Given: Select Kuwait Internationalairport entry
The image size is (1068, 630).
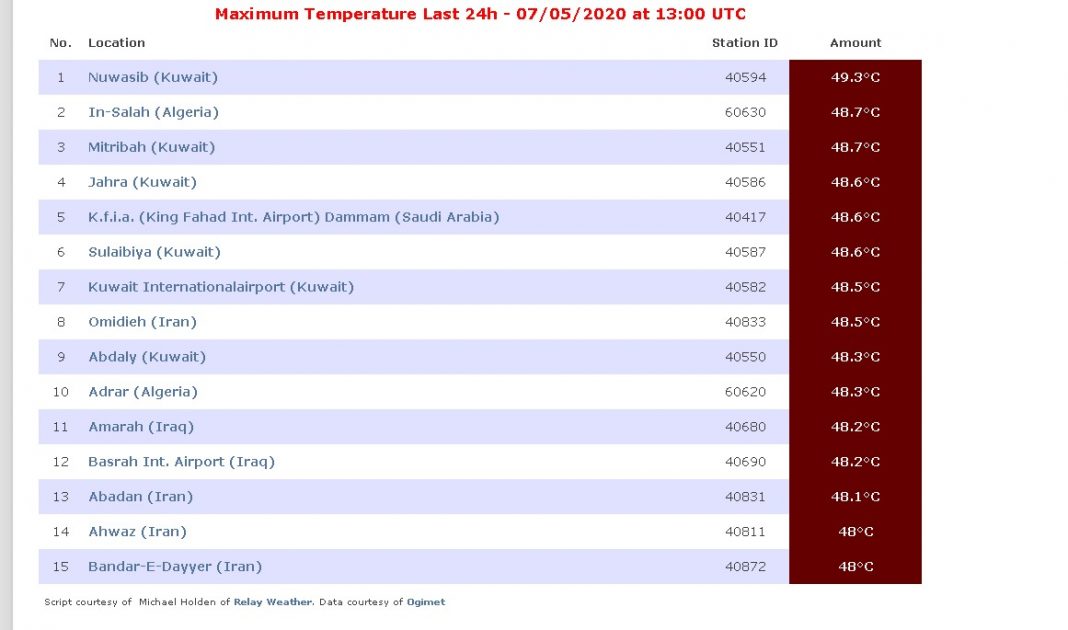Looking at the screenshot, I should [x=221, y=287].
